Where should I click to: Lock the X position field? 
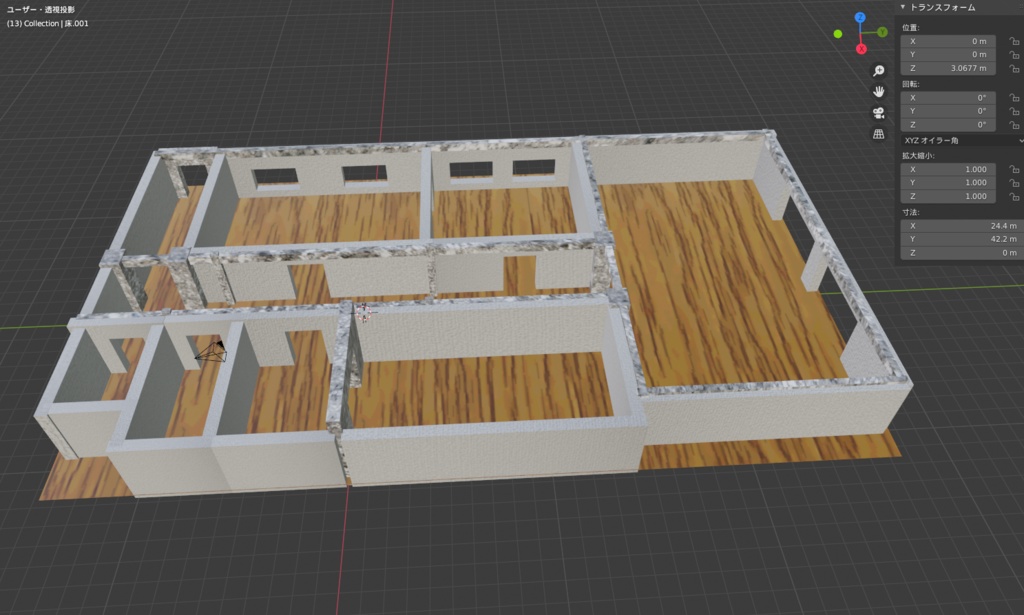click(x=1013, y=41)
